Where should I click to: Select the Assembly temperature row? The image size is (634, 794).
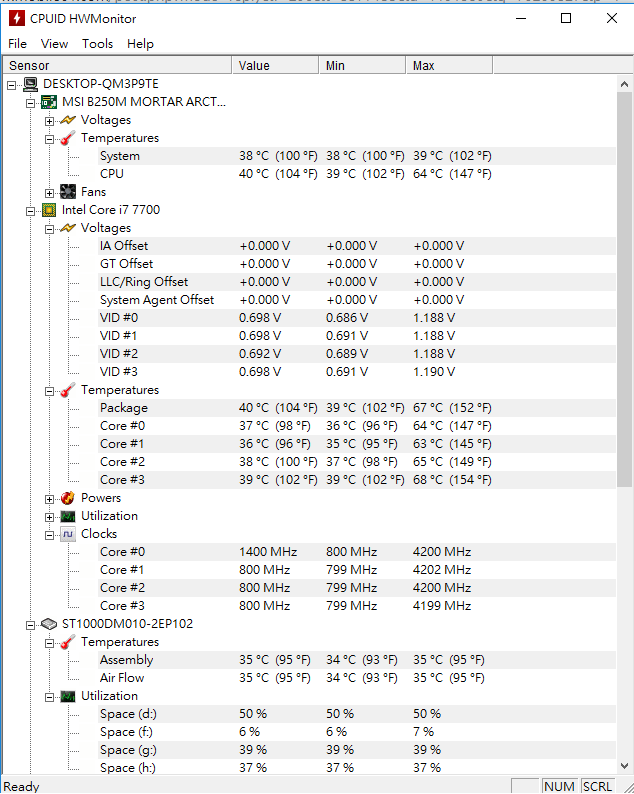click(x=357, y=660)
